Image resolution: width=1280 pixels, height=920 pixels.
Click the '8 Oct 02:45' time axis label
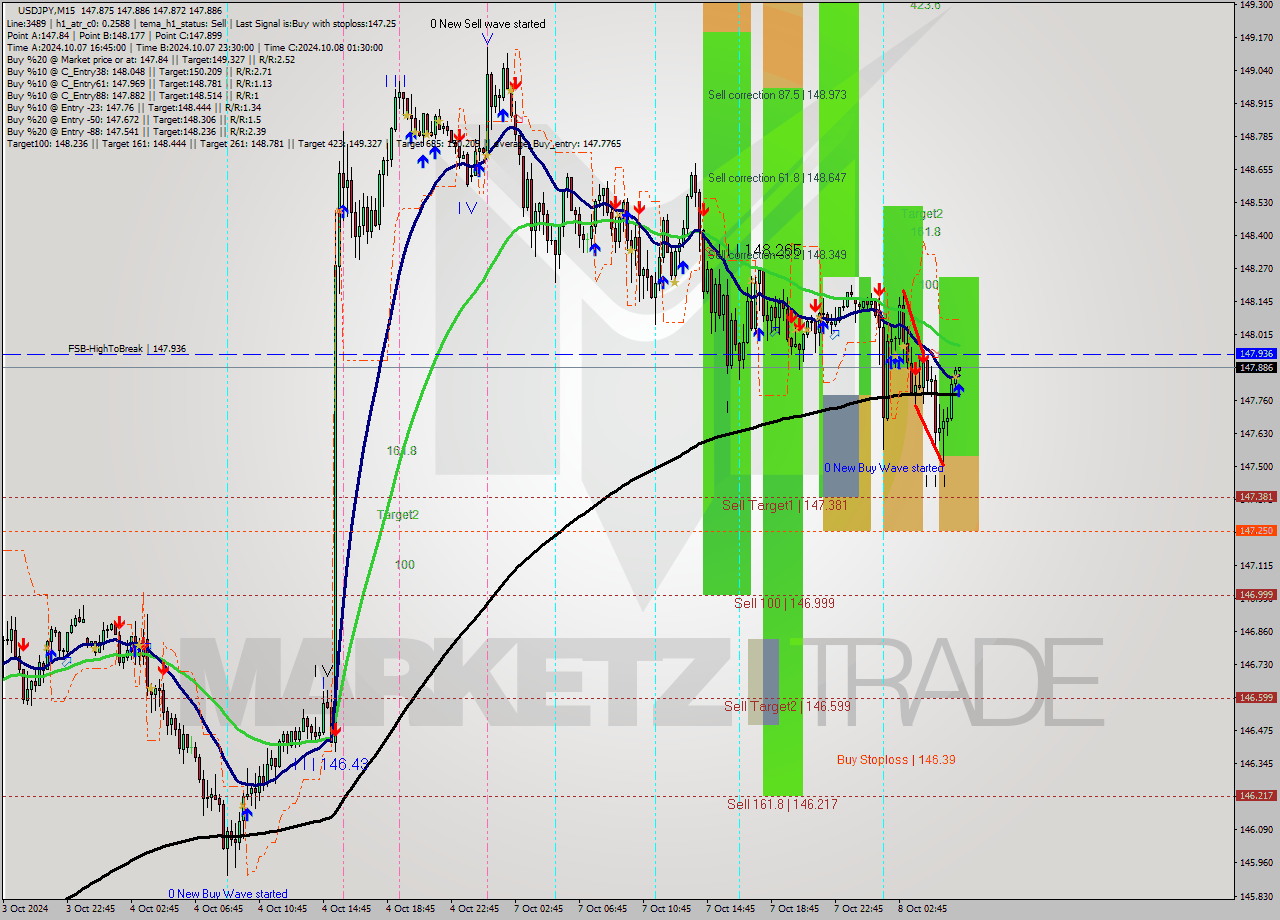click(x=923, y=909)
